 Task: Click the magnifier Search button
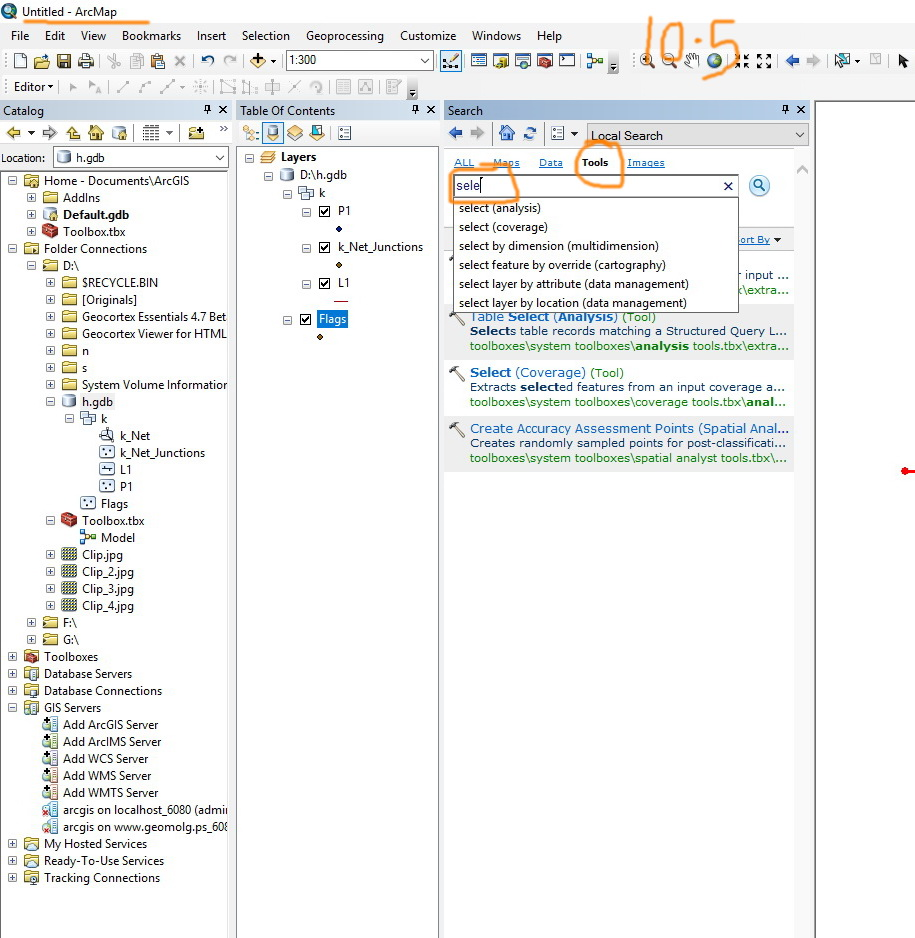coord(759,185)
